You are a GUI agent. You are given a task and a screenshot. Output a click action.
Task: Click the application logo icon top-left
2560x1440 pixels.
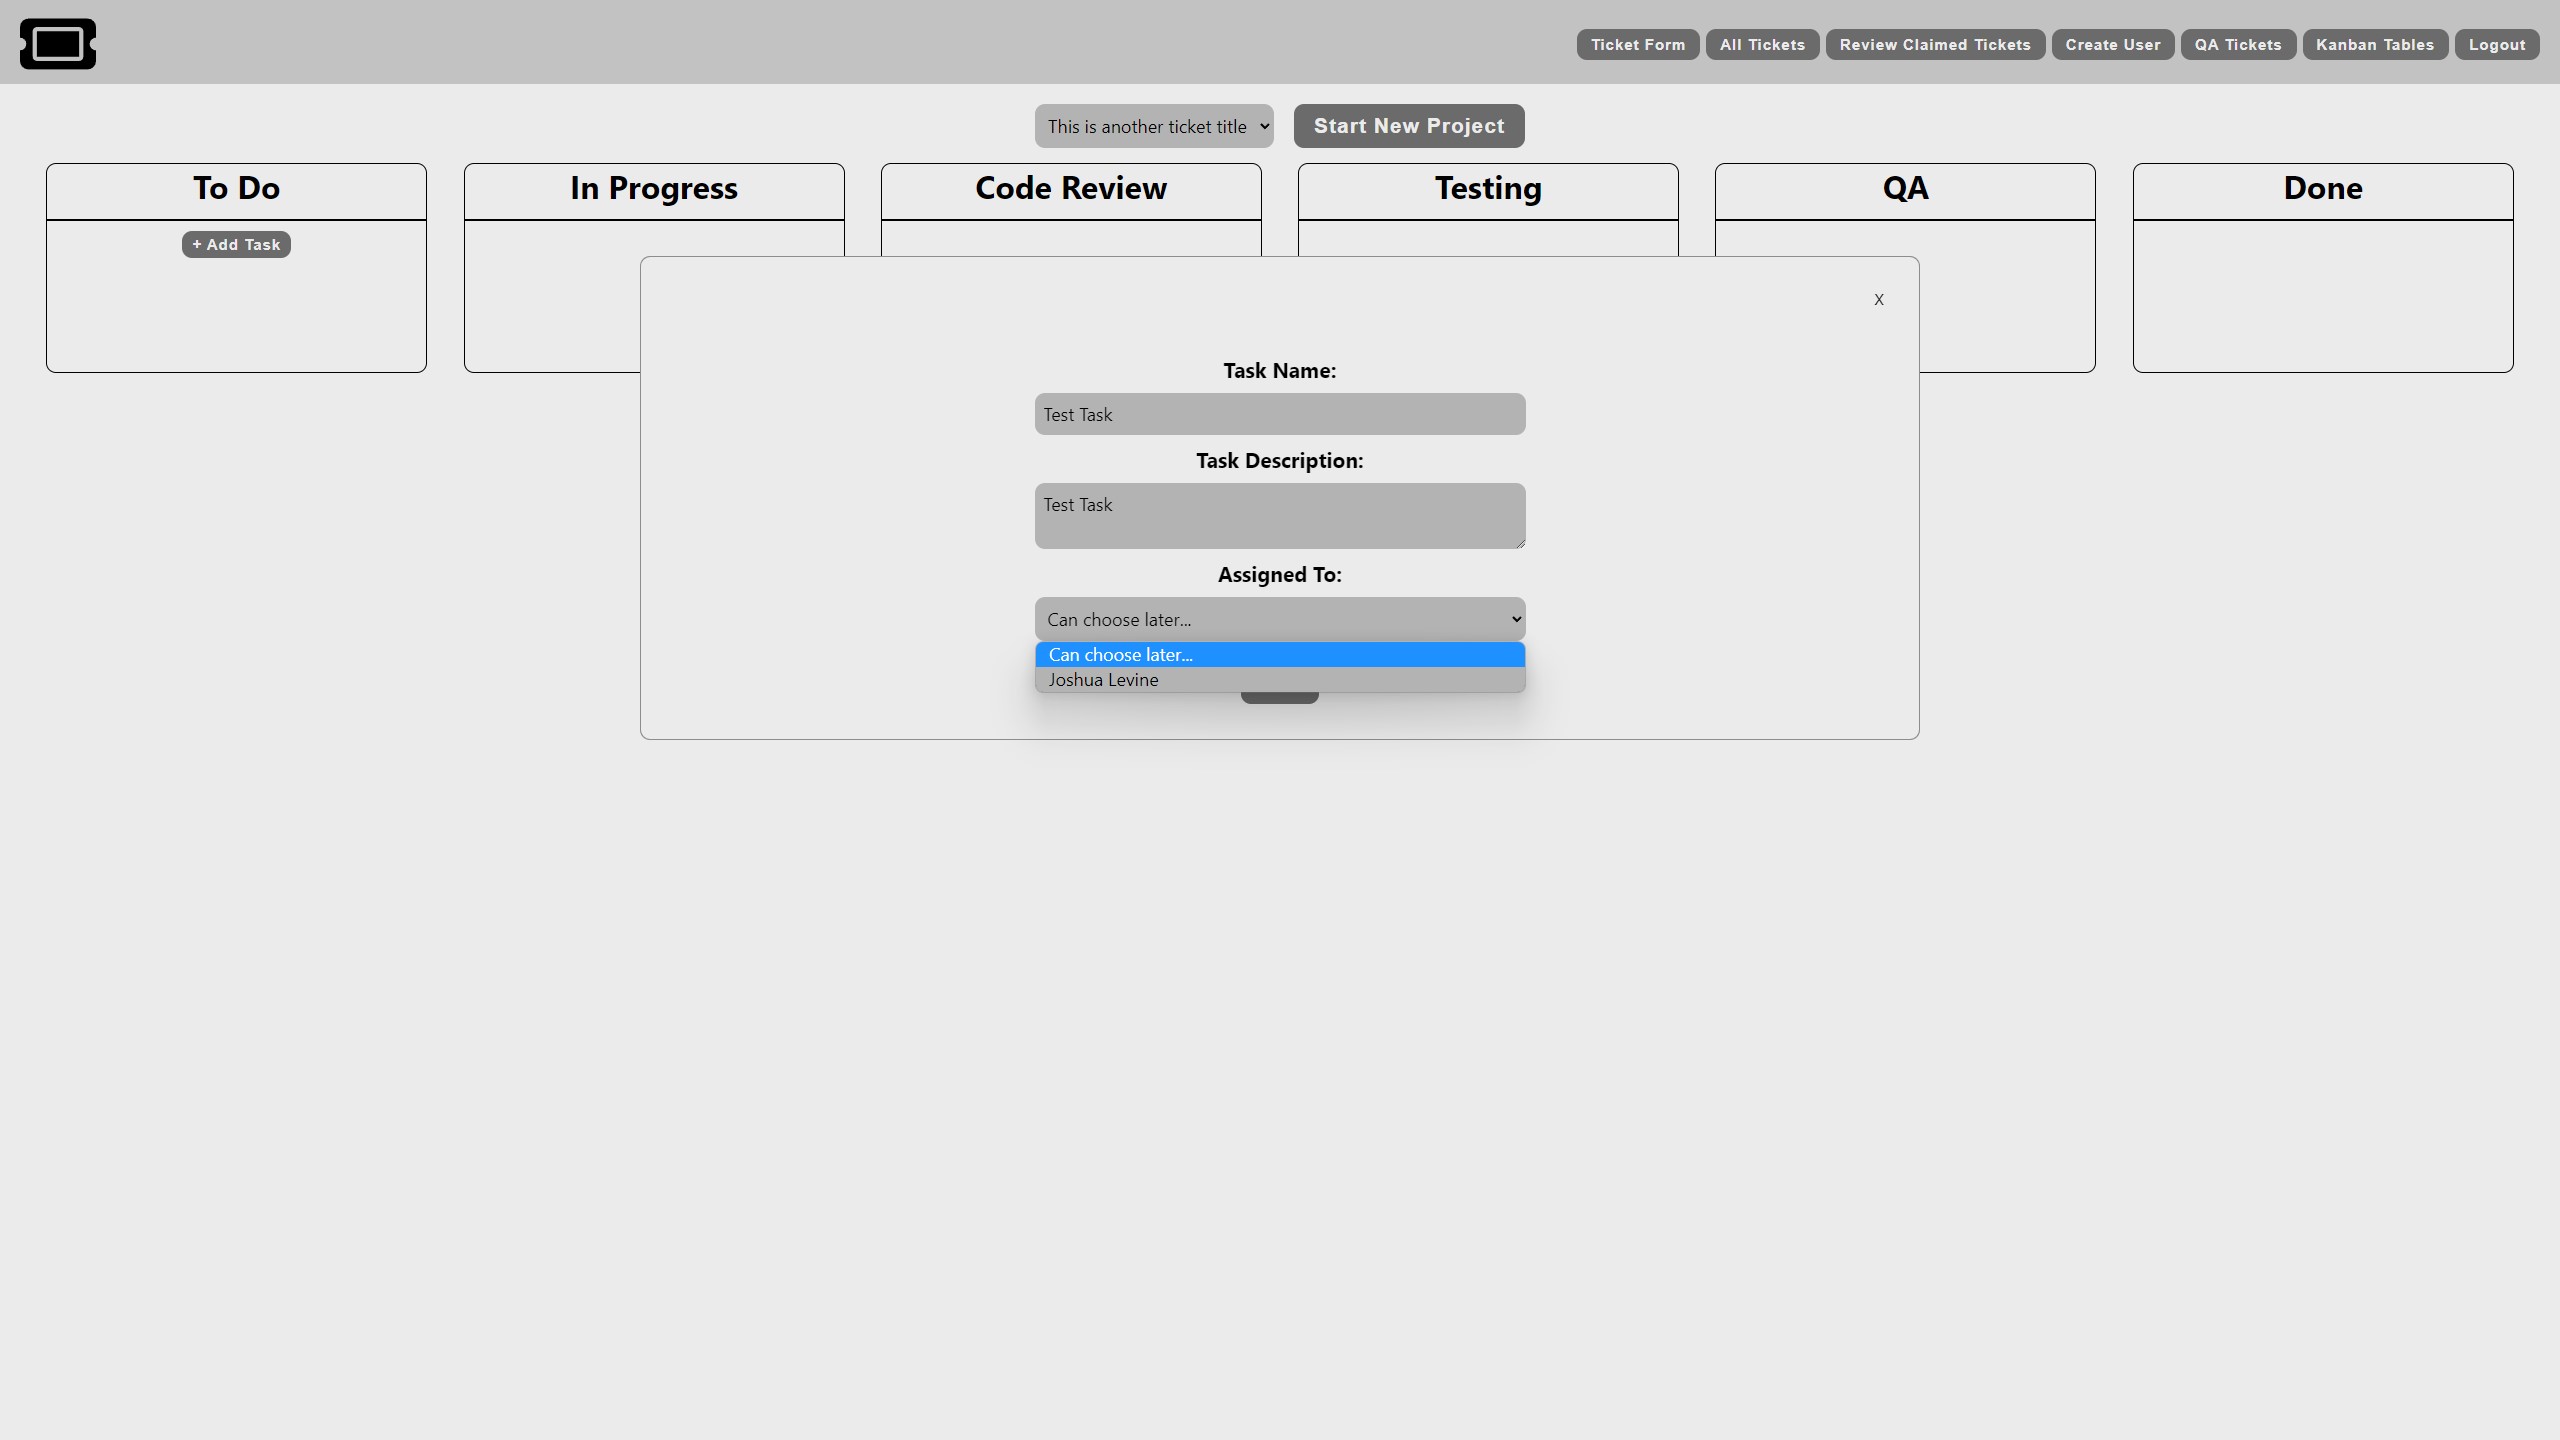[56, 44]
